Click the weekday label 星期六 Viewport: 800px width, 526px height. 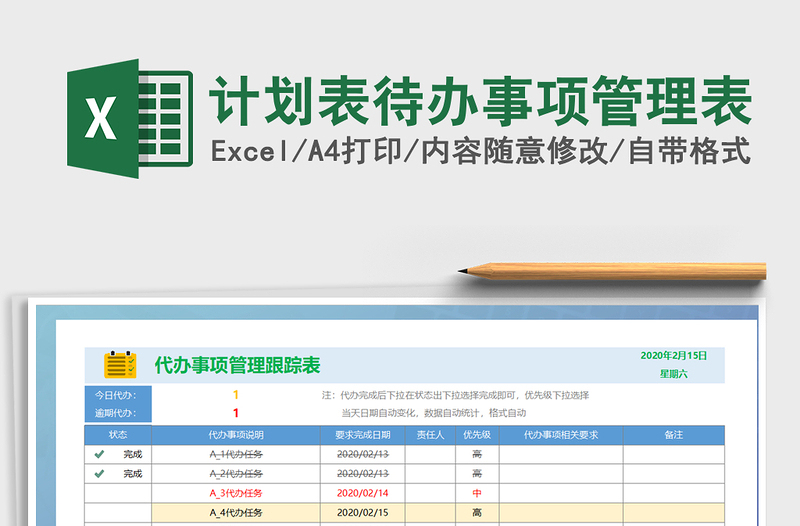[673, 374]
